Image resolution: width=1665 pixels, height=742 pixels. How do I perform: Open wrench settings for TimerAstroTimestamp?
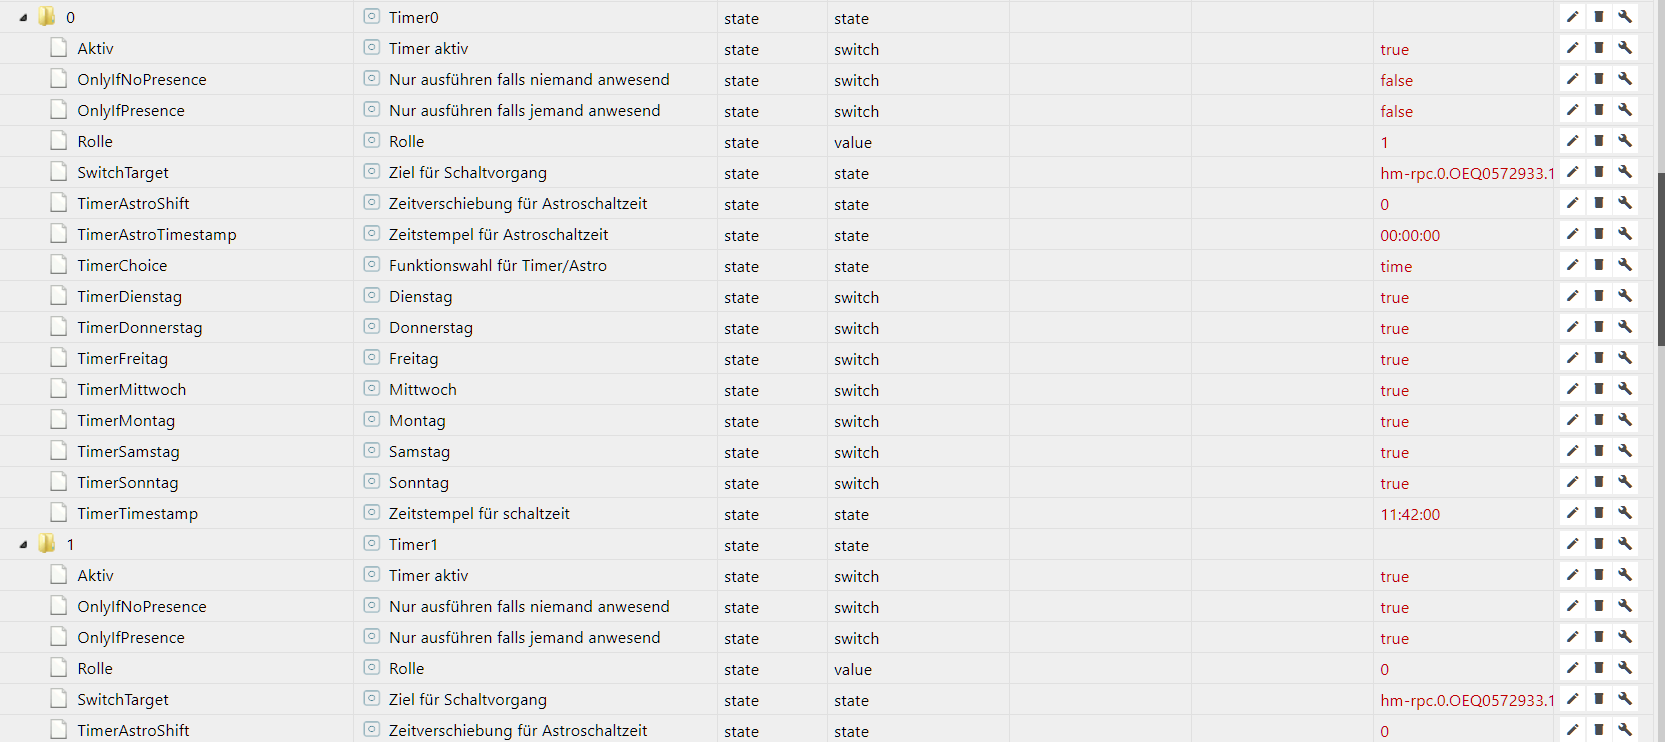(1625, 234)
